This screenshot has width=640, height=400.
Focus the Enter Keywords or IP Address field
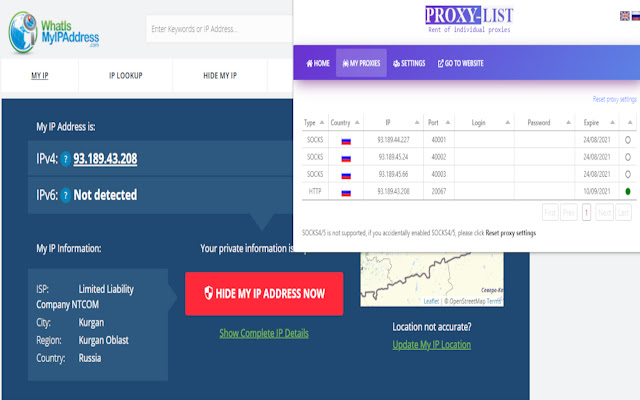pos(219,29)
